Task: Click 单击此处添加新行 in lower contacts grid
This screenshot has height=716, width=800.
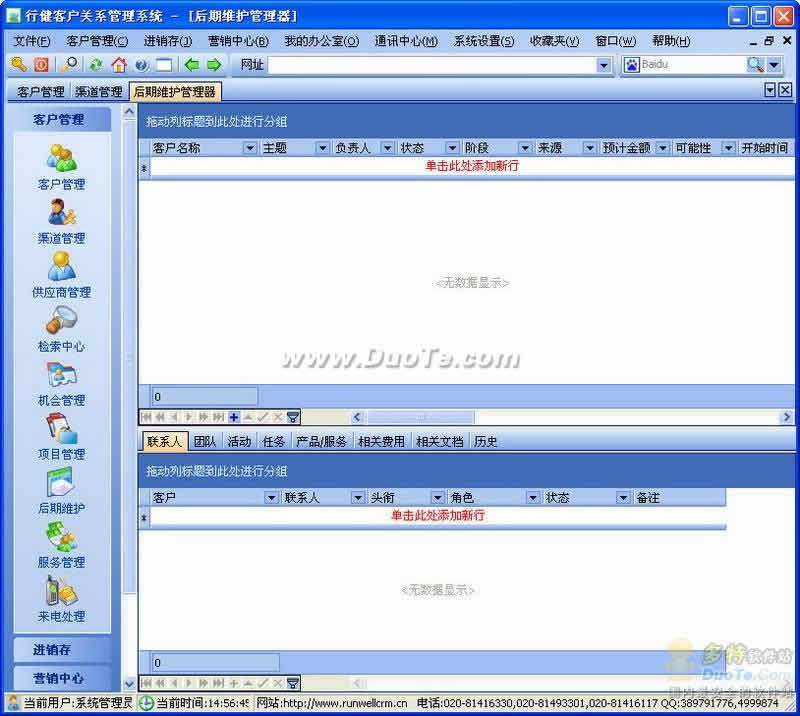Action: 438,515
